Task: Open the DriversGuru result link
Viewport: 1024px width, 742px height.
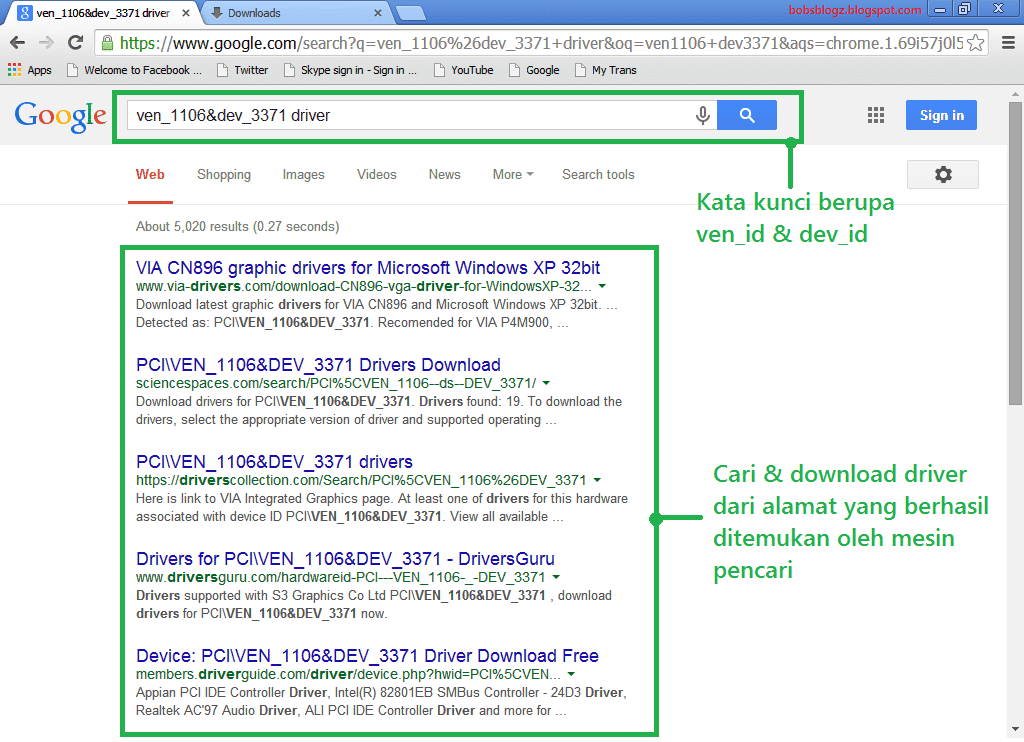Action: tap(345, 558)
